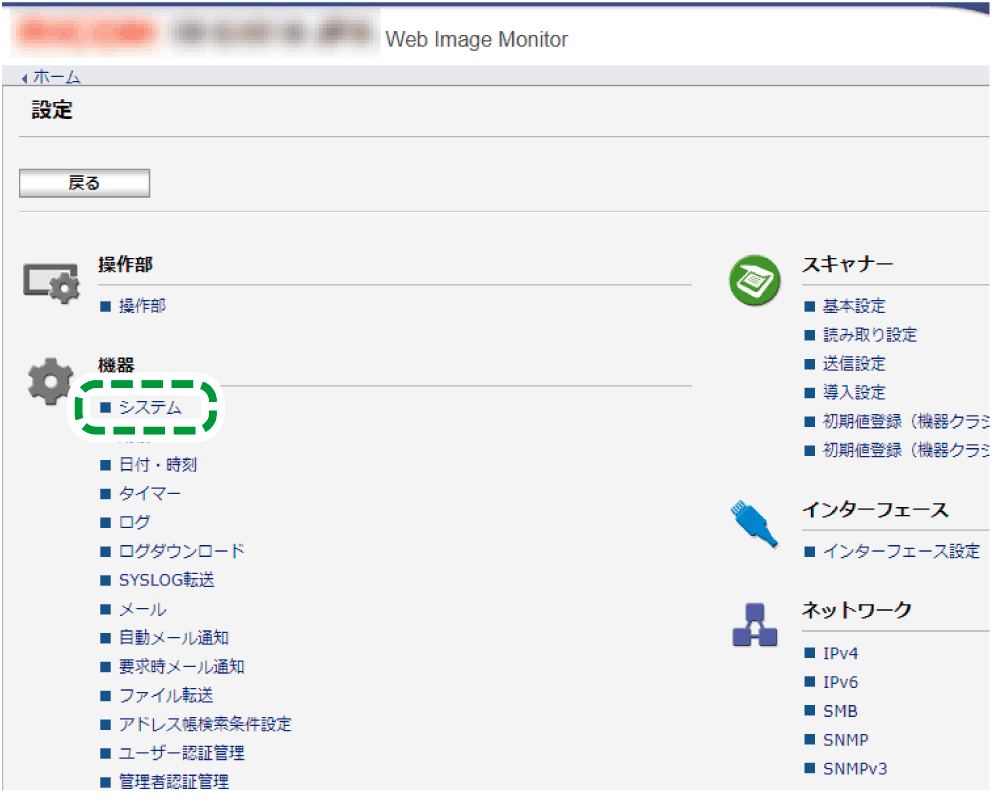Open the システム settings link
Image resolution: width=1005 pixels, height=803 pixels.
150,407
